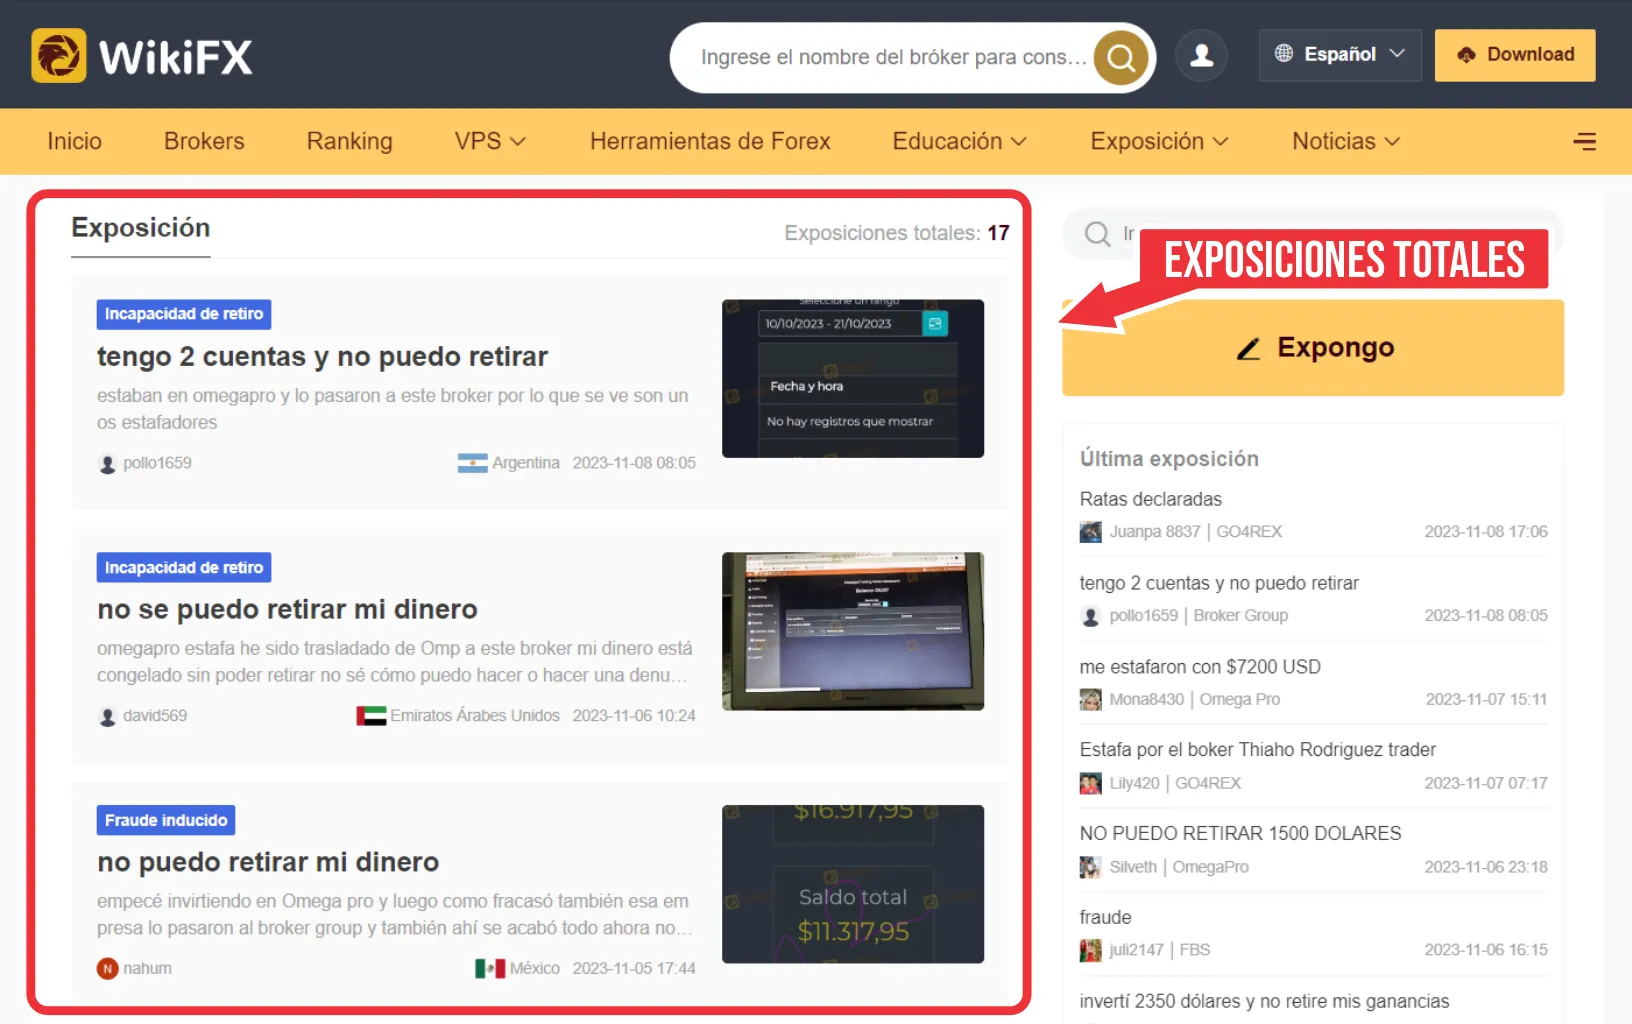Expand the Noticias menu
The width and height of the screenshot is (1632, 1024).
coord(1346,141)
